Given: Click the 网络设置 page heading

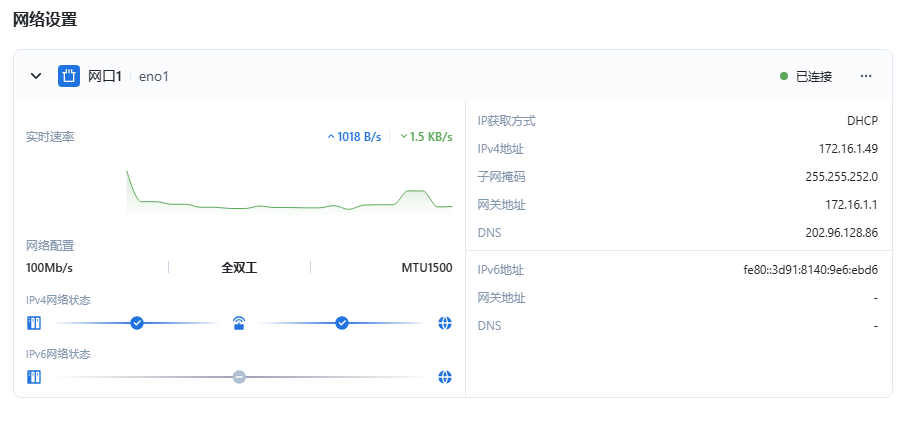Looking at the screenshot, I should pos(45,19).
